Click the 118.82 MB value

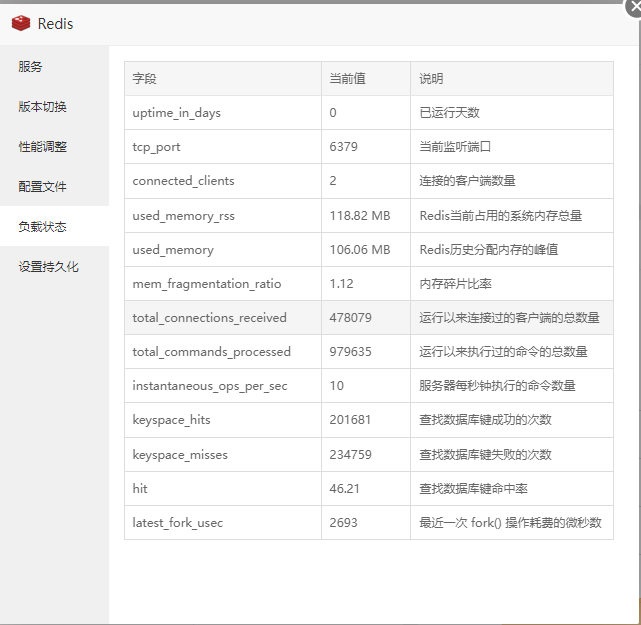pos(360,216)
